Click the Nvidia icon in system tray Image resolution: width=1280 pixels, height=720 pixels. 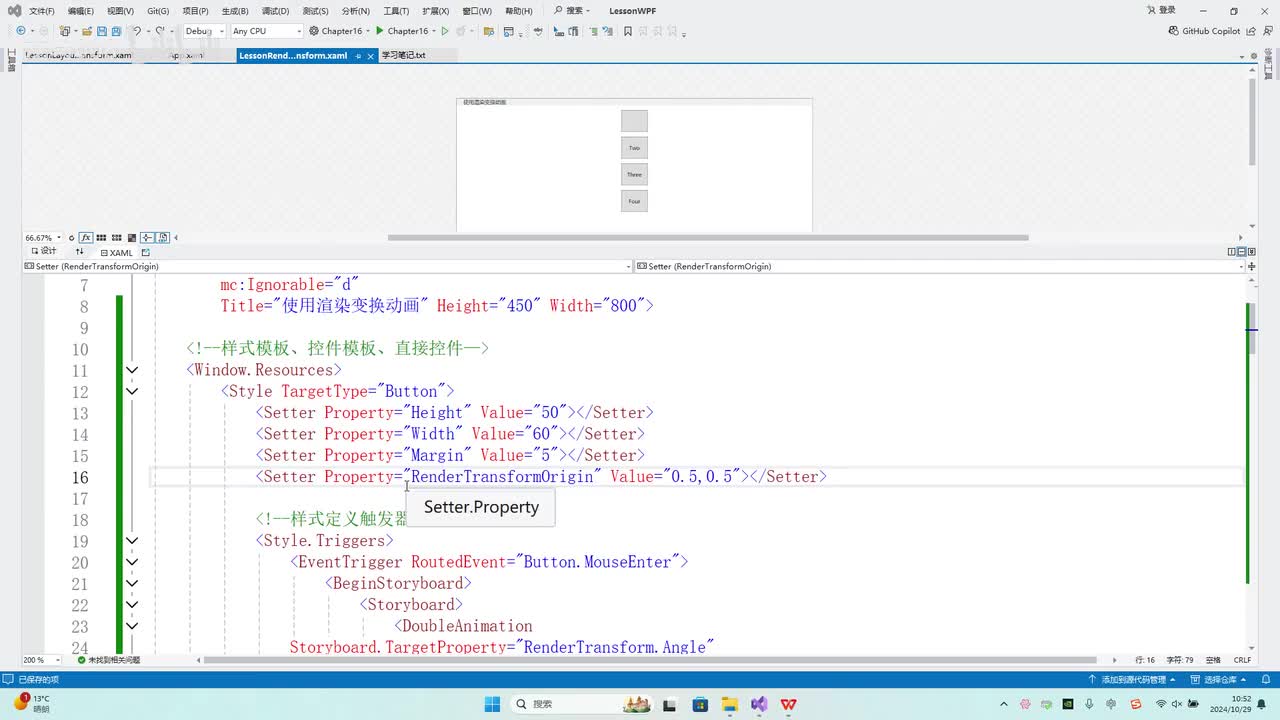click(x=1068, y=704)
